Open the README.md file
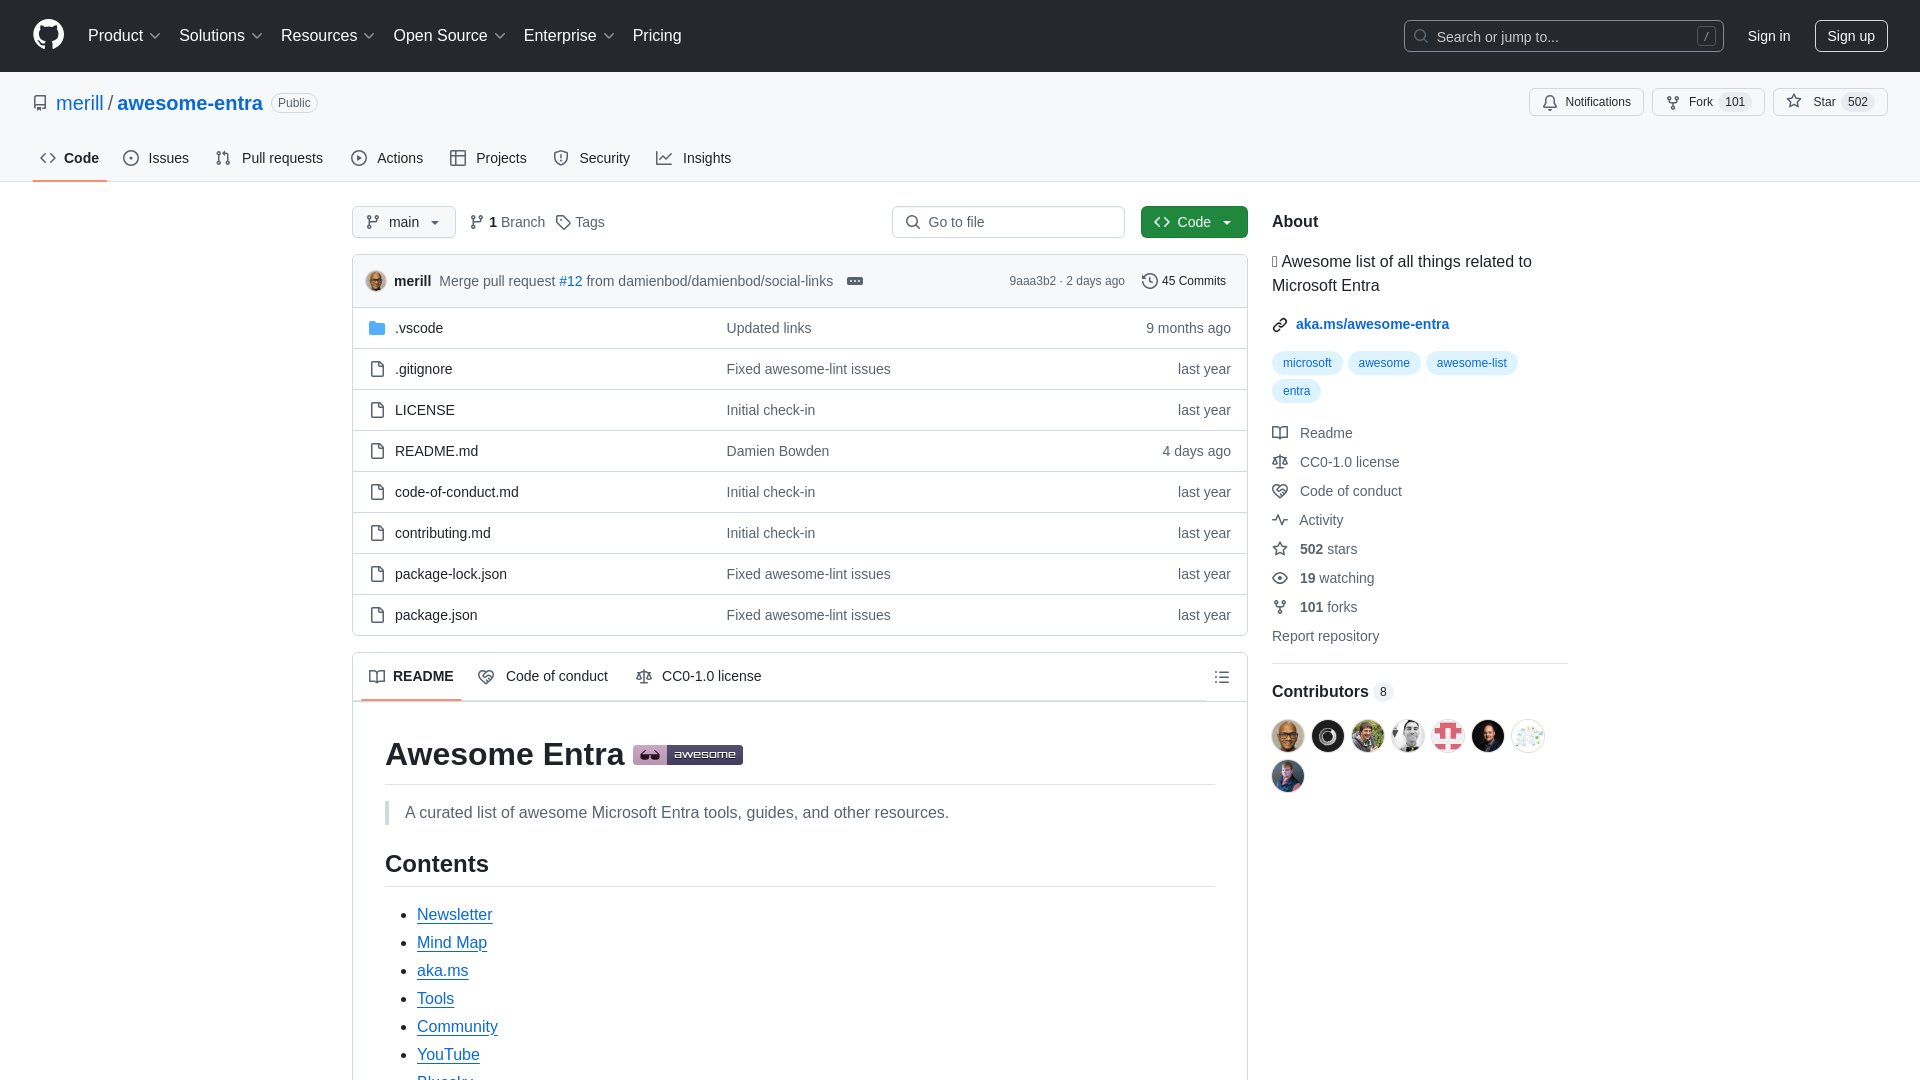The image size is (1920, 1080). [x=436, y=451]
